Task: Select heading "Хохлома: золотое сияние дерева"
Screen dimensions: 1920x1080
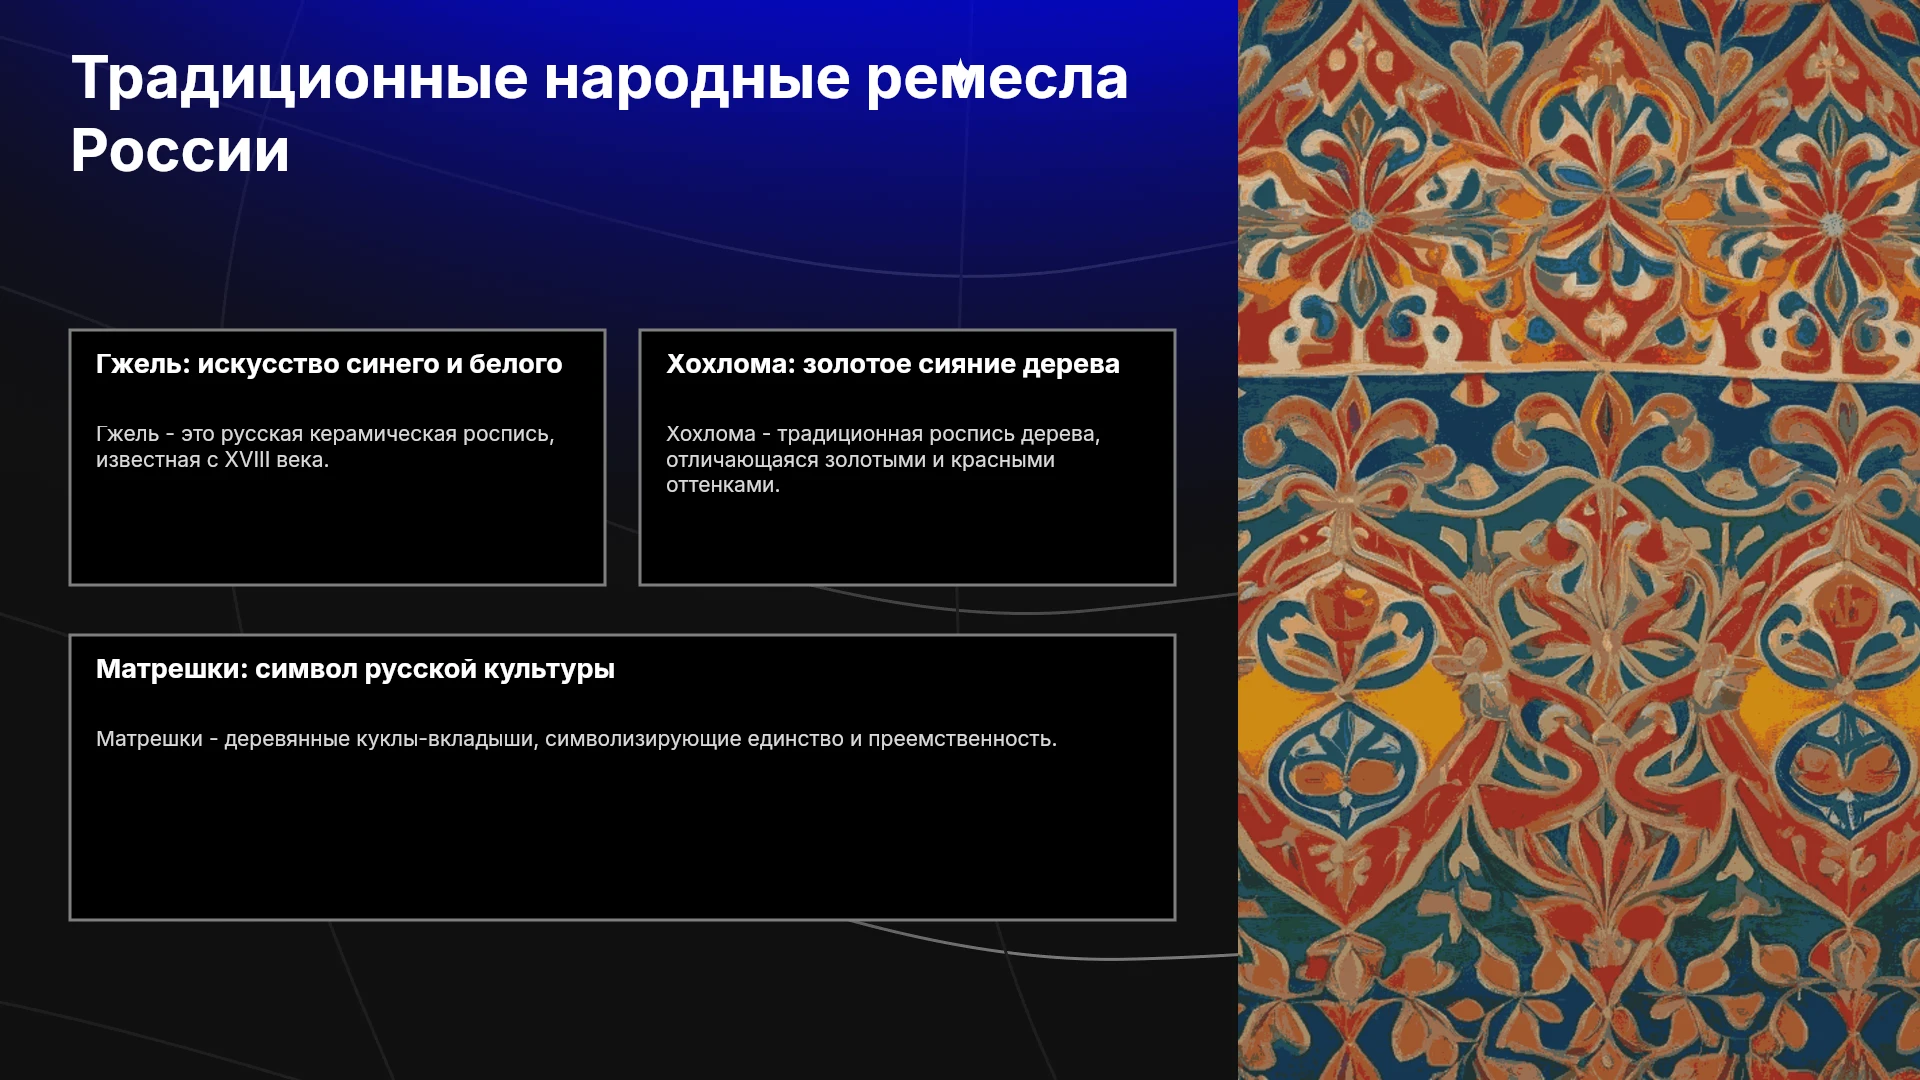Action: [893, 364]
